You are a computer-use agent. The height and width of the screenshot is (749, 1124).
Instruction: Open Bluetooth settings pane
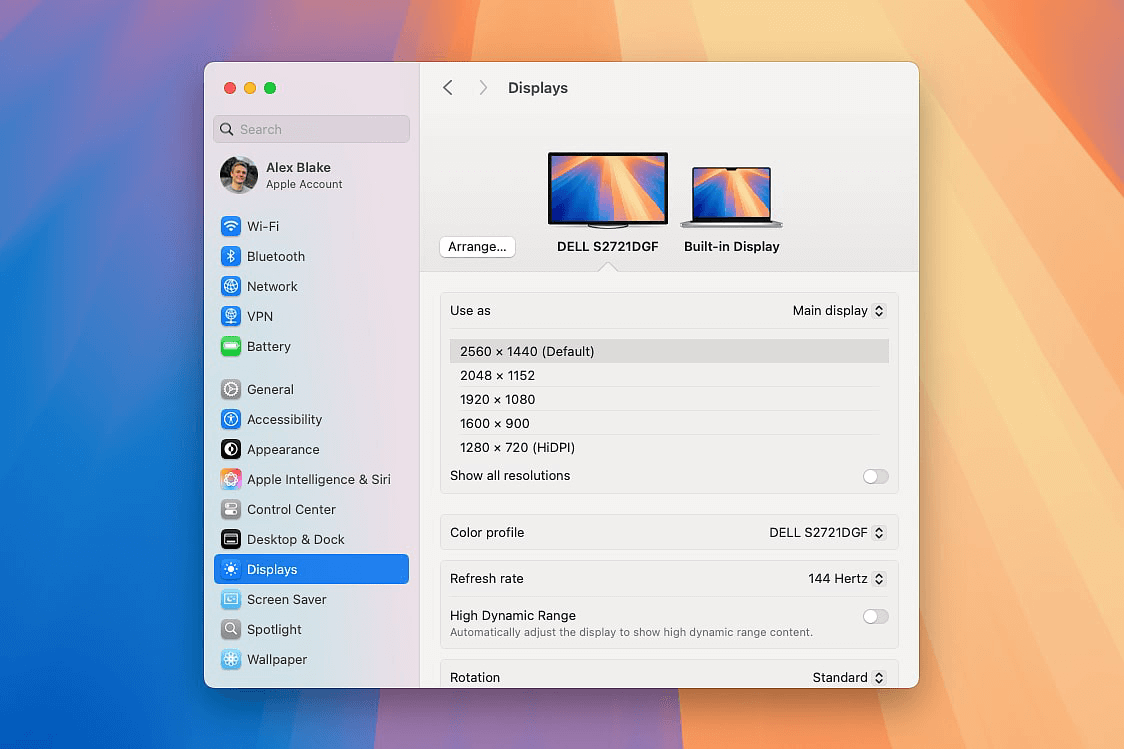[311, 257]
